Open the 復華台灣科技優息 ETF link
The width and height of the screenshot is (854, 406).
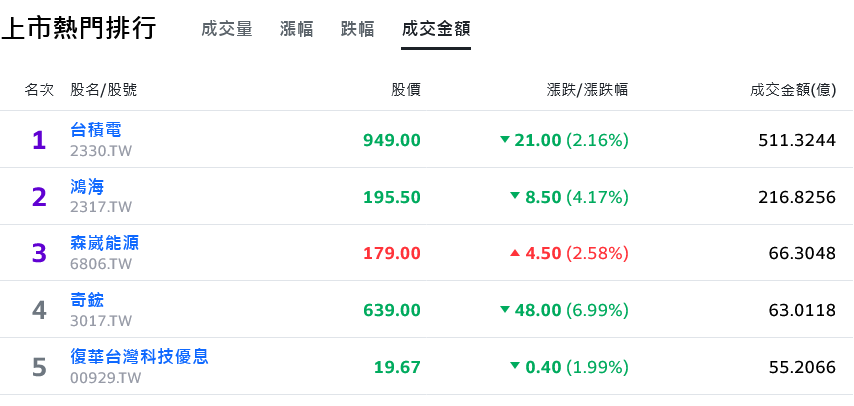(x=139, y=356)
